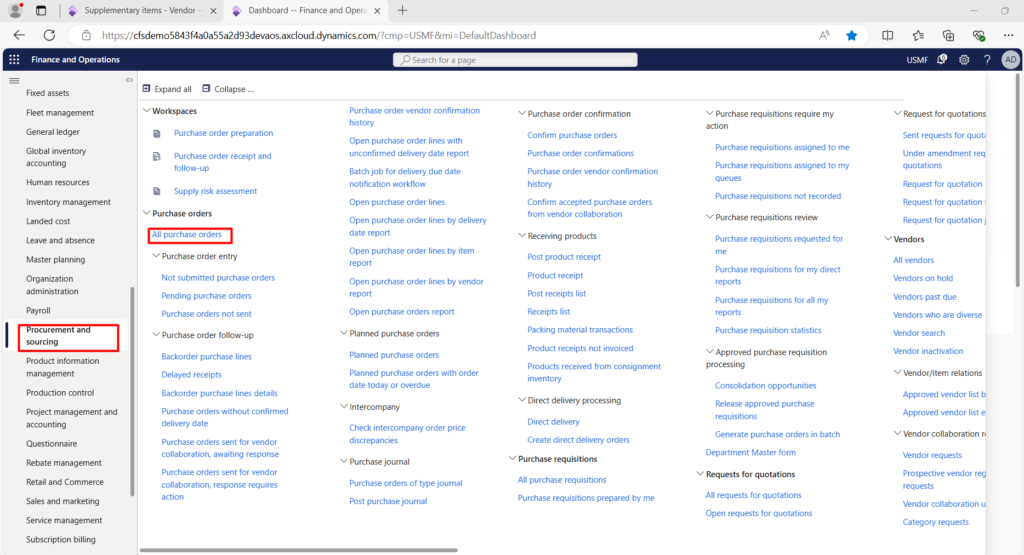Select the Payroll module

point(38,311)
